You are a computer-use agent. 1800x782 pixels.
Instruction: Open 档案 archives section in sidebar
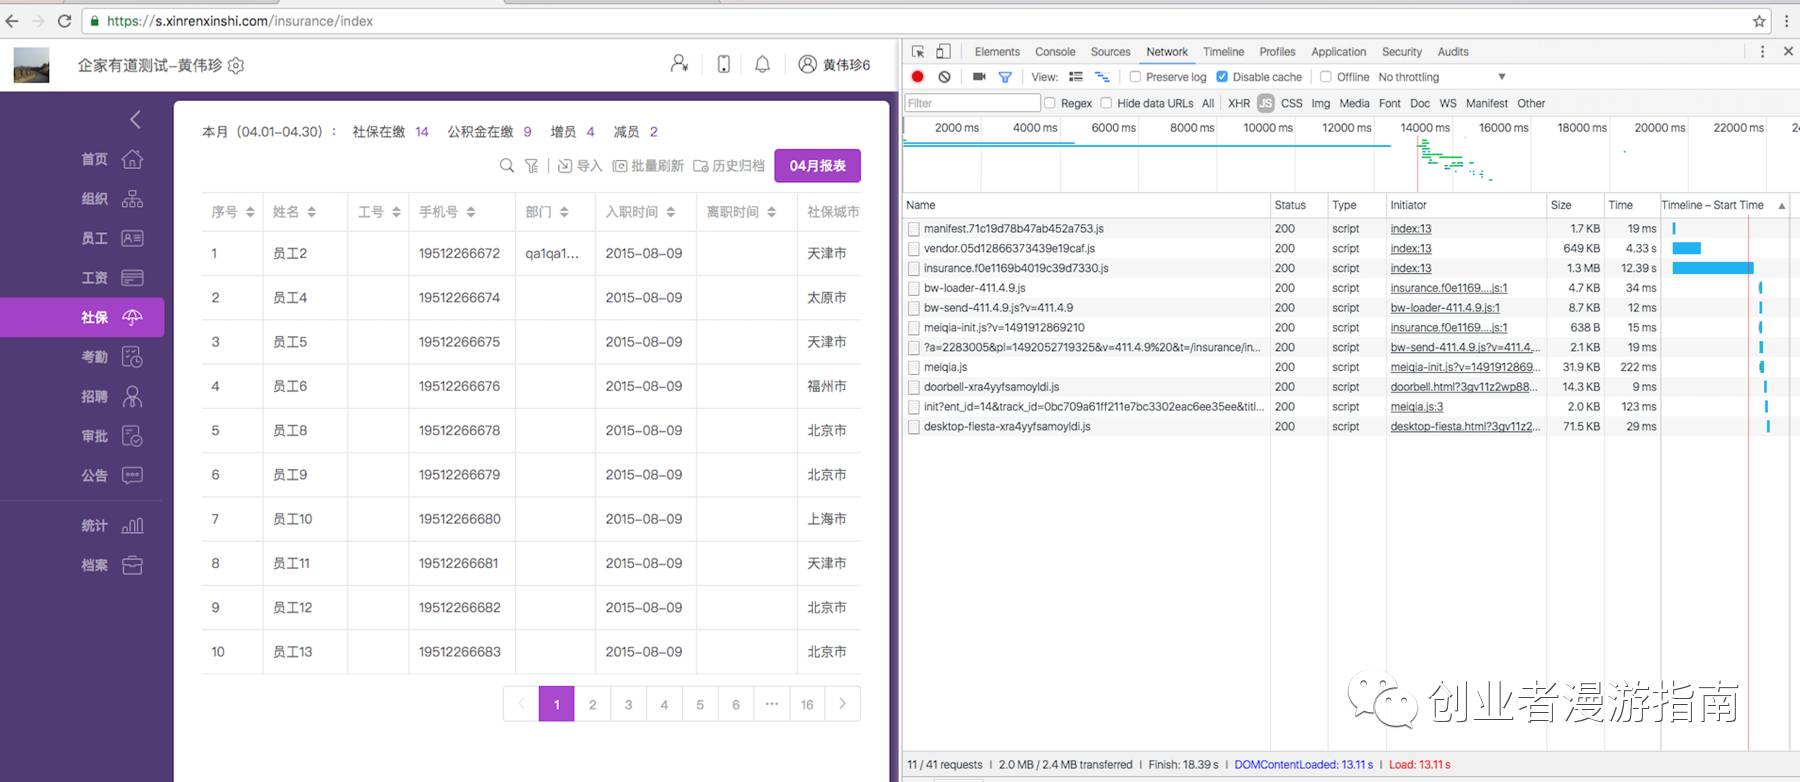(112, 565)
